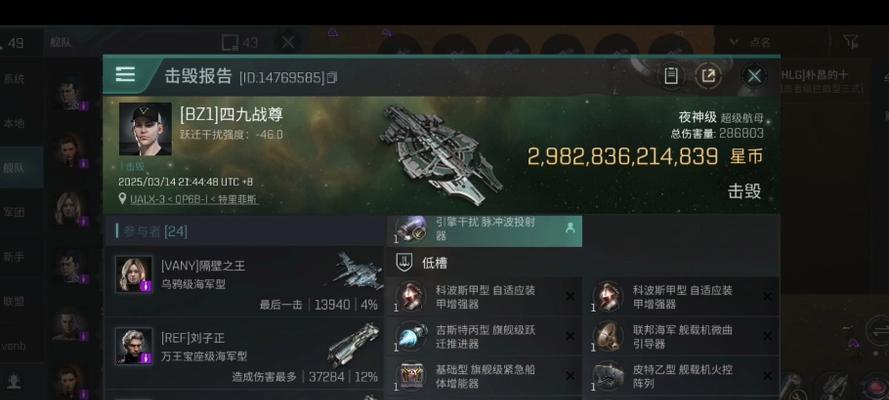Select the 引擎干扰 脉冲波投射器 module
889x400 pixels.
484,229
